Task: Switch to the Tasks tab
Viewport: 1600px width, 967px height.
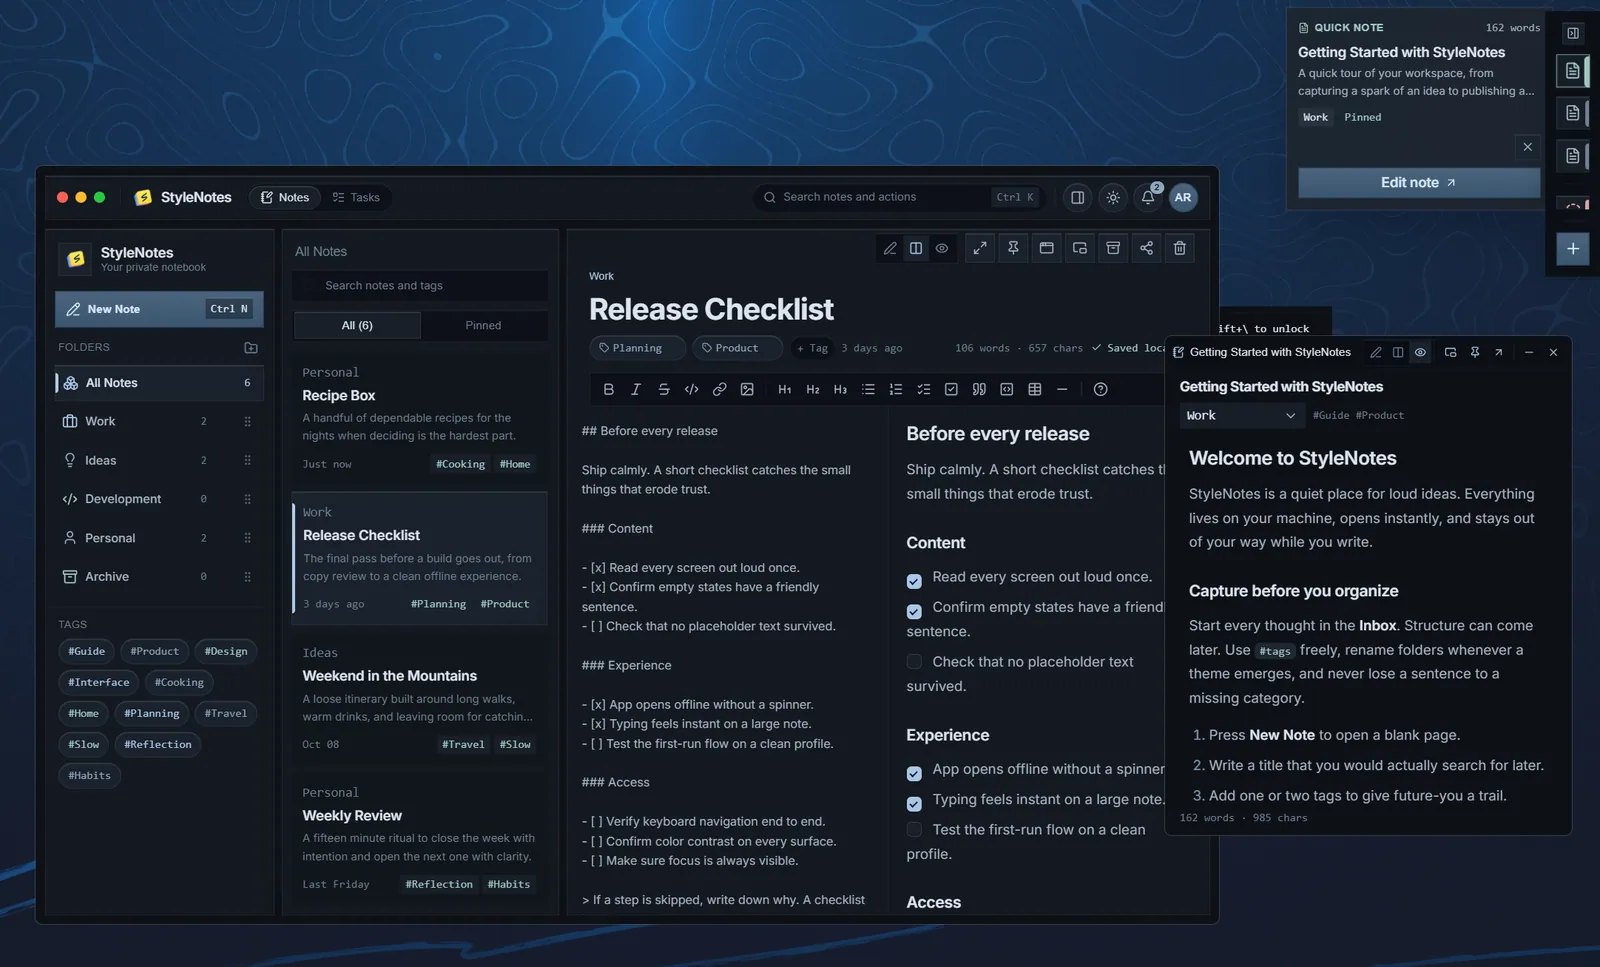Action: (356, 197)
